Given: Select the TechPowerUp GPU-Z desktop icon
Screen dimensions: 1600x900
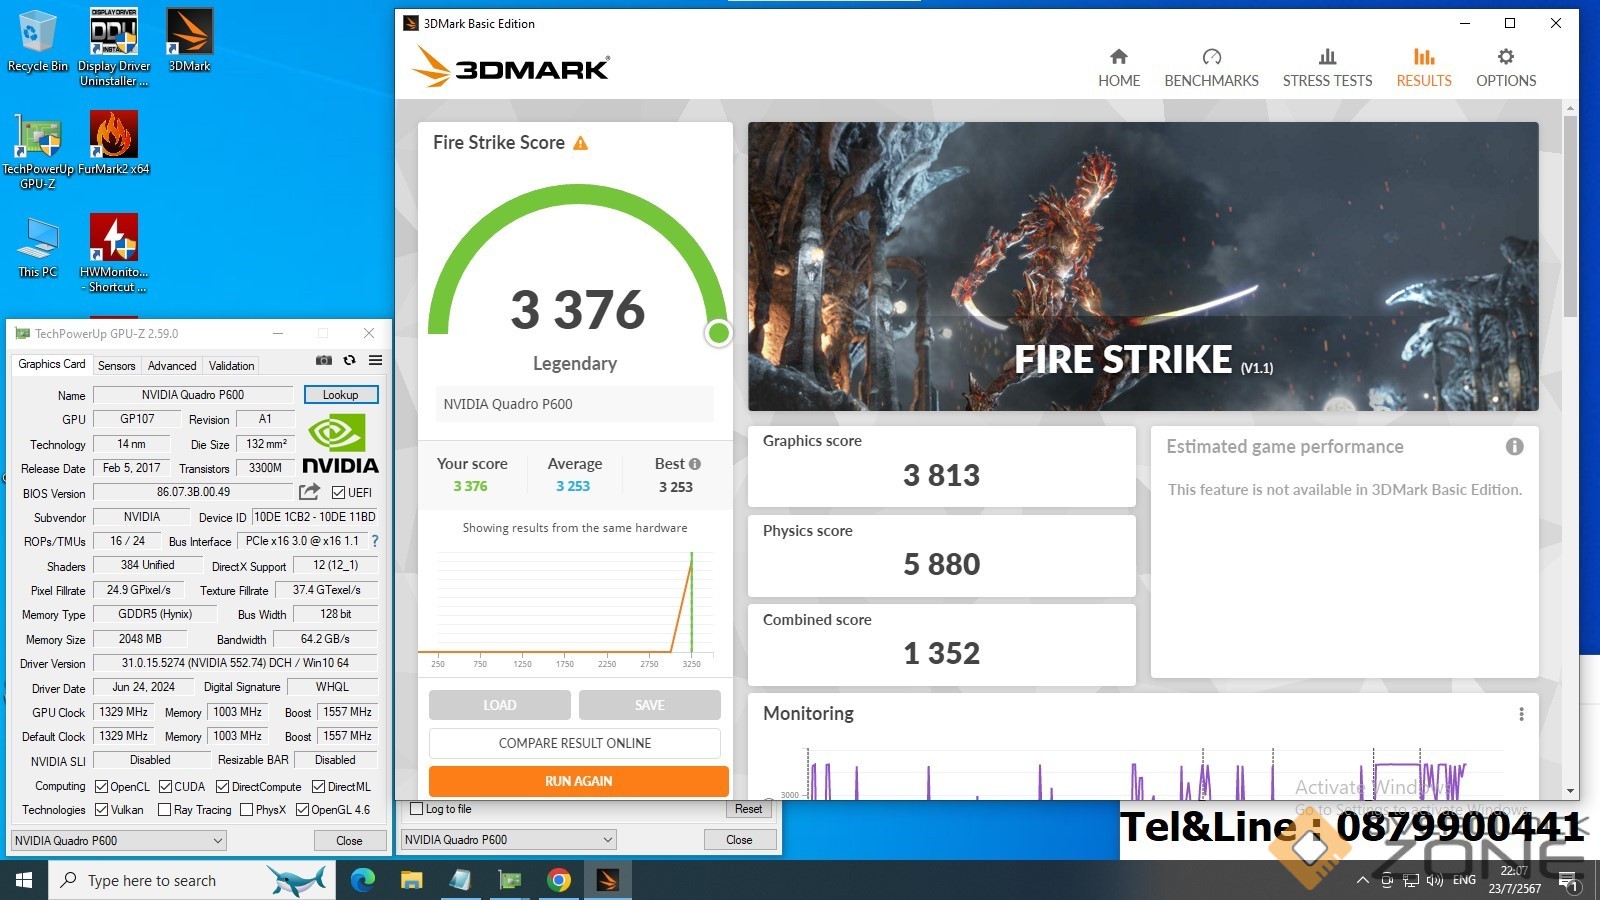Looking at the screenshot, I should 38,150.
